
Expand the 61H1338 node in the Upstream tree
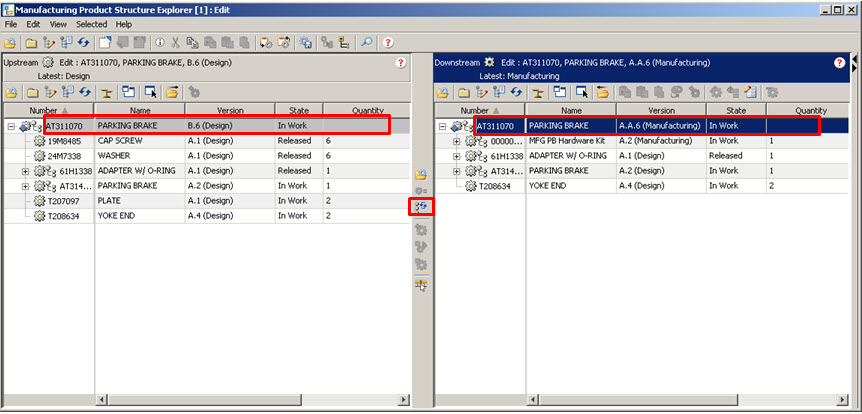[x=25, y=171]
